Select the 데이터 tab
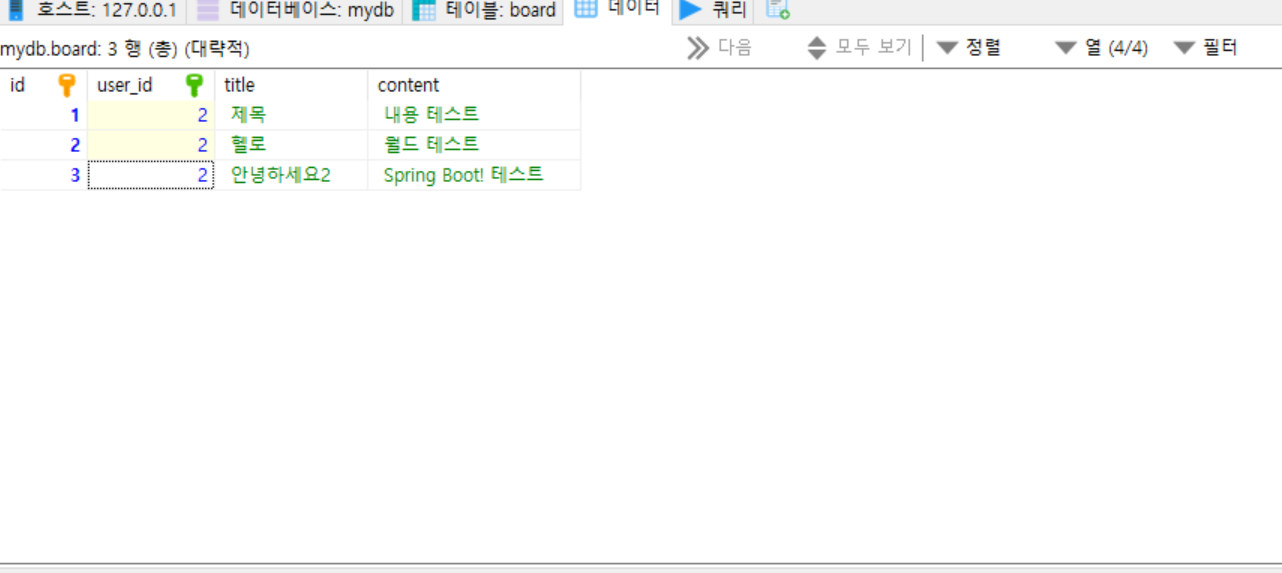This screenshot has width=1282, height=573. pyautogui.click(x=618, y=10)
